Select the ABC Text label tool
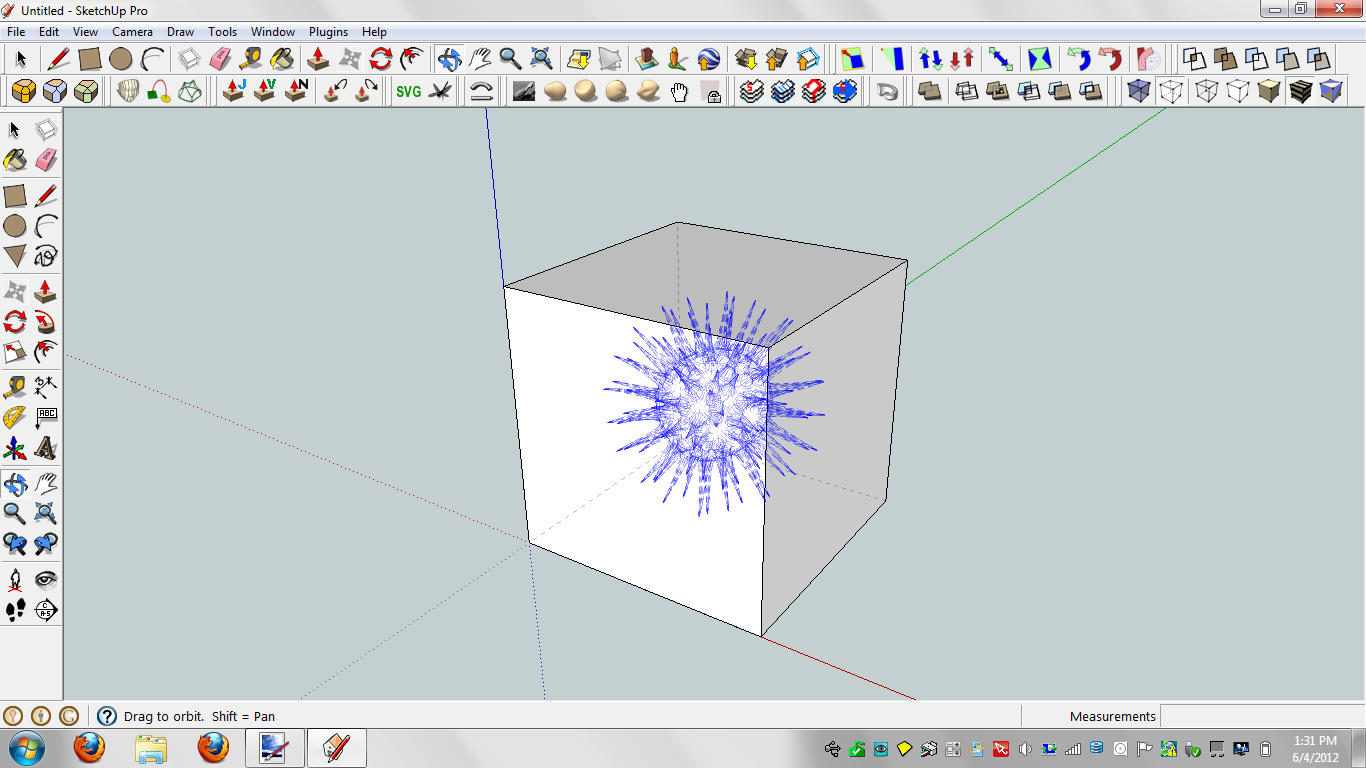Image resolution: width=1366 pixels, height=768 pixels. (x=45, y=417)
